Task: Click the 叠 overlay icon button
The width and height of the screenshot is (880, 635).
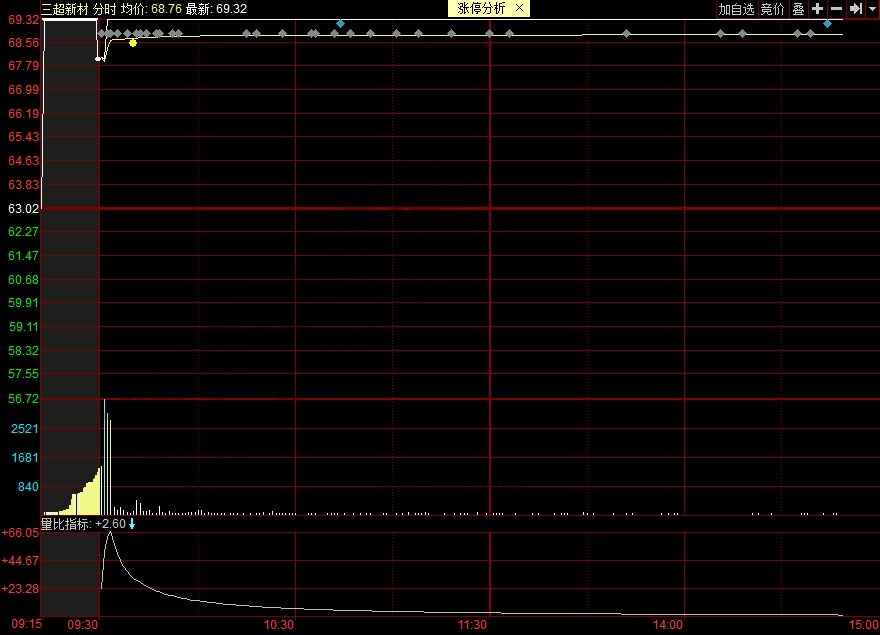Action: [798, 9]
